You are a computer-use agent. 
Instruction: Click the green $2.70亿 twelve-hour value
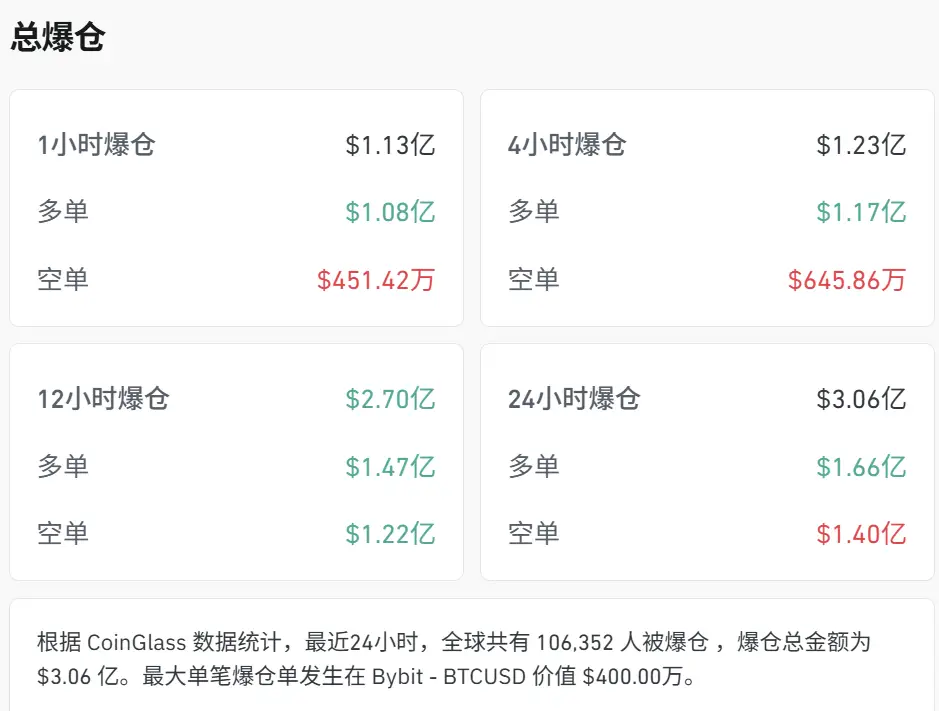[x=389, y=399]
